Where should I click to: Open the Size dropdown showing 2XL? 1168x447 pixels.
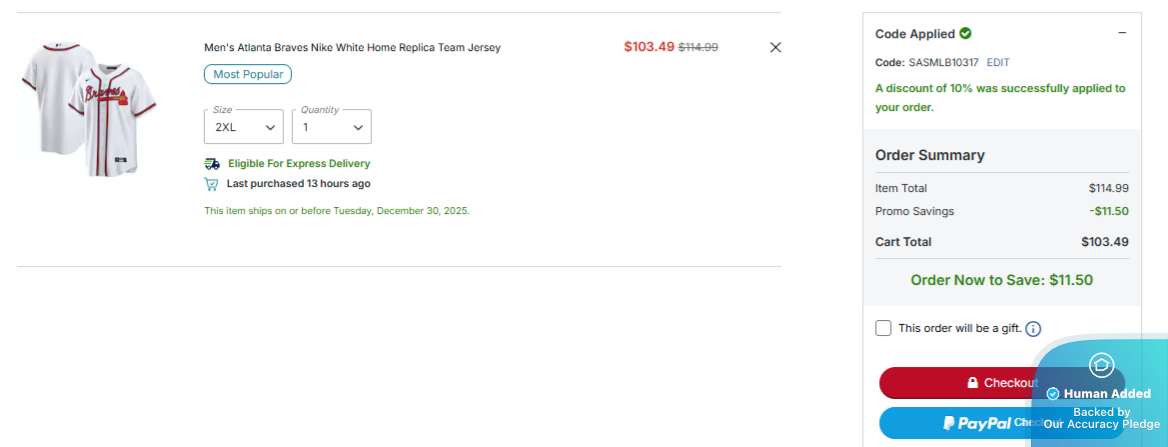tap(244, 127)
